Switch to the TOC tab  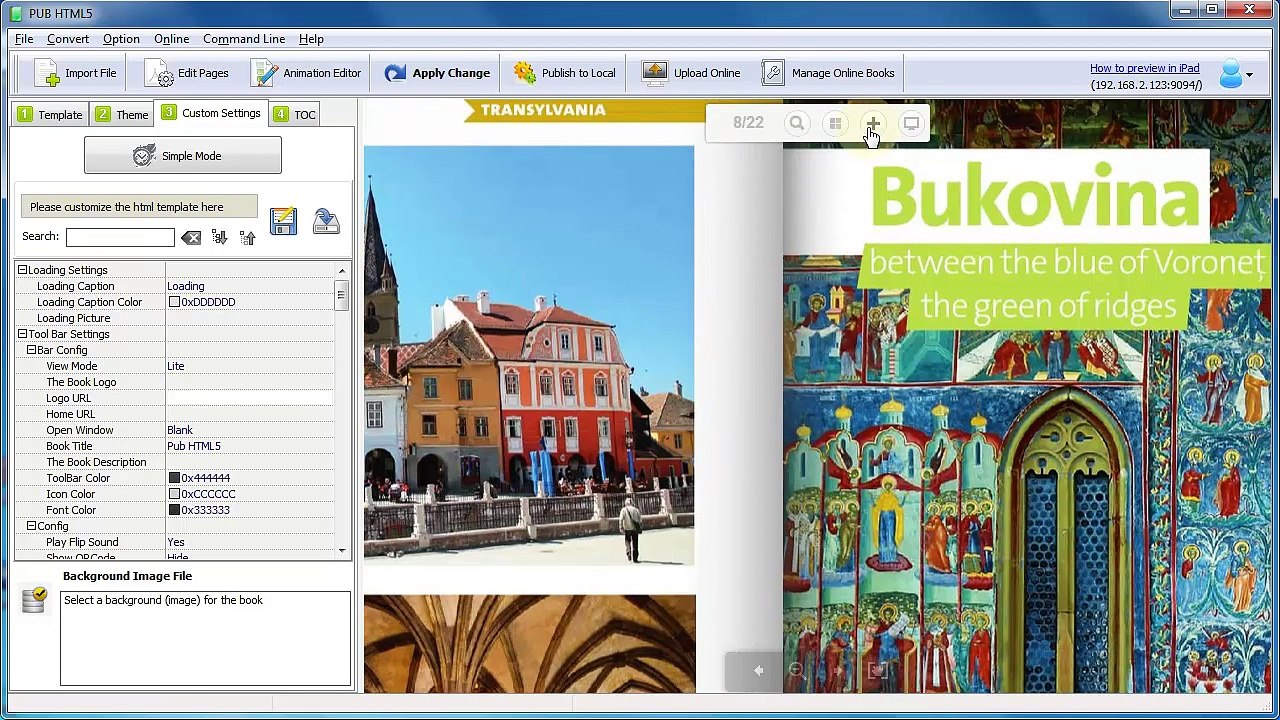tap(294, 114)
